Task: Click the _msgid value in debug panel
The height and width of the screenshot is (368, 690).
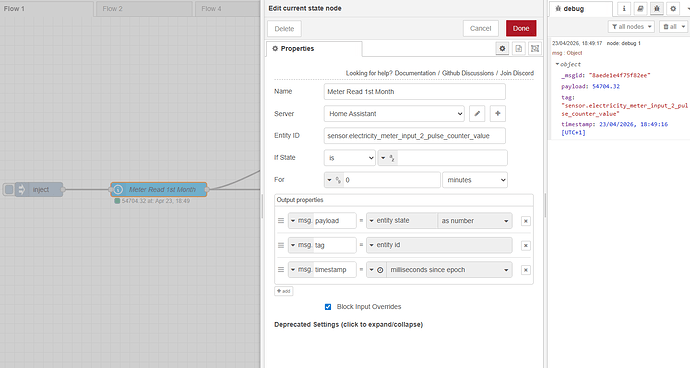Action: pos(620,75)
